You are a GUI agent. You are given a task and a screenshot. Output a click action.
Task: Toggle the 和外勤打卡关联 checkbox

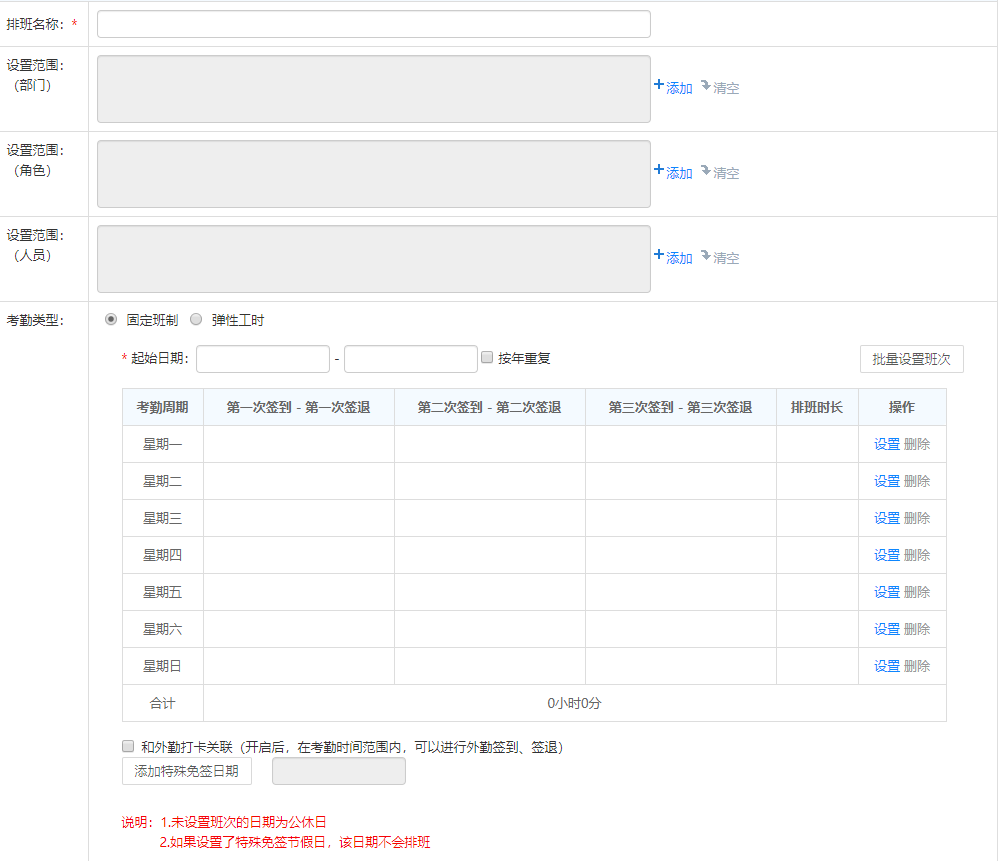click(128, 746)
